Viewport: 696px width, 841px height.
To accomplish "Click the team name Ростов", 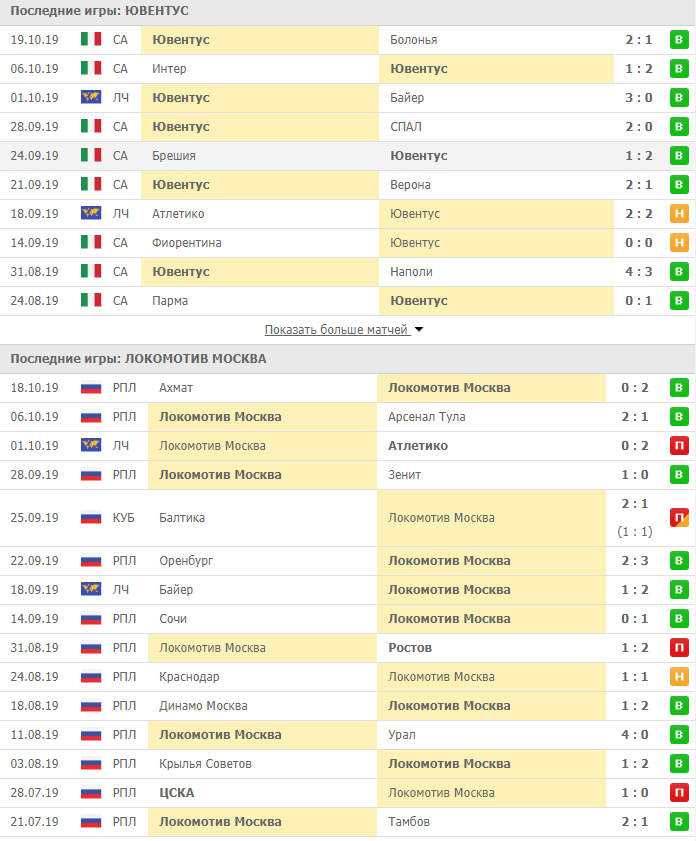I will (410, 647).
